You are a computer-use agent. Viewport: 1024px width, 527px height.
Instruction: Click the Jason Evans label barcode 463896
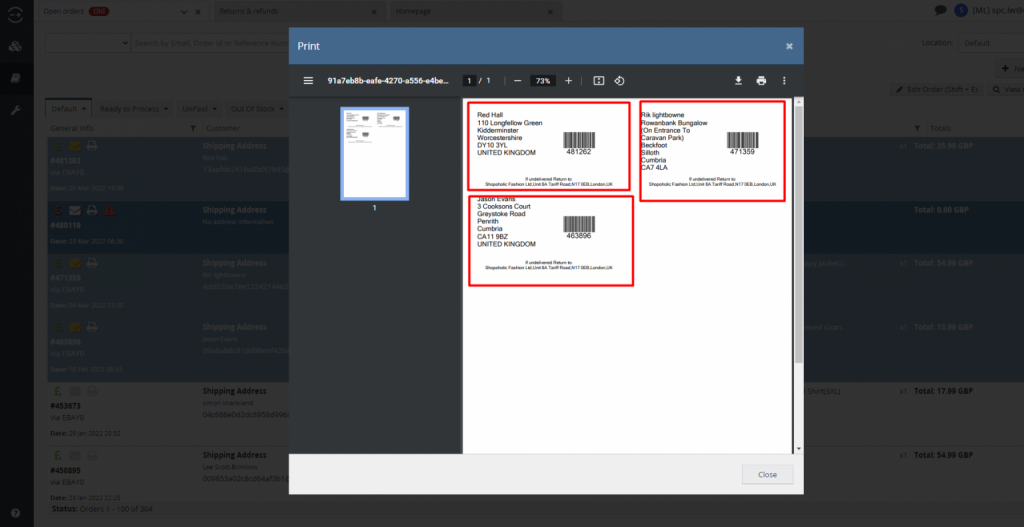(579, 227)
